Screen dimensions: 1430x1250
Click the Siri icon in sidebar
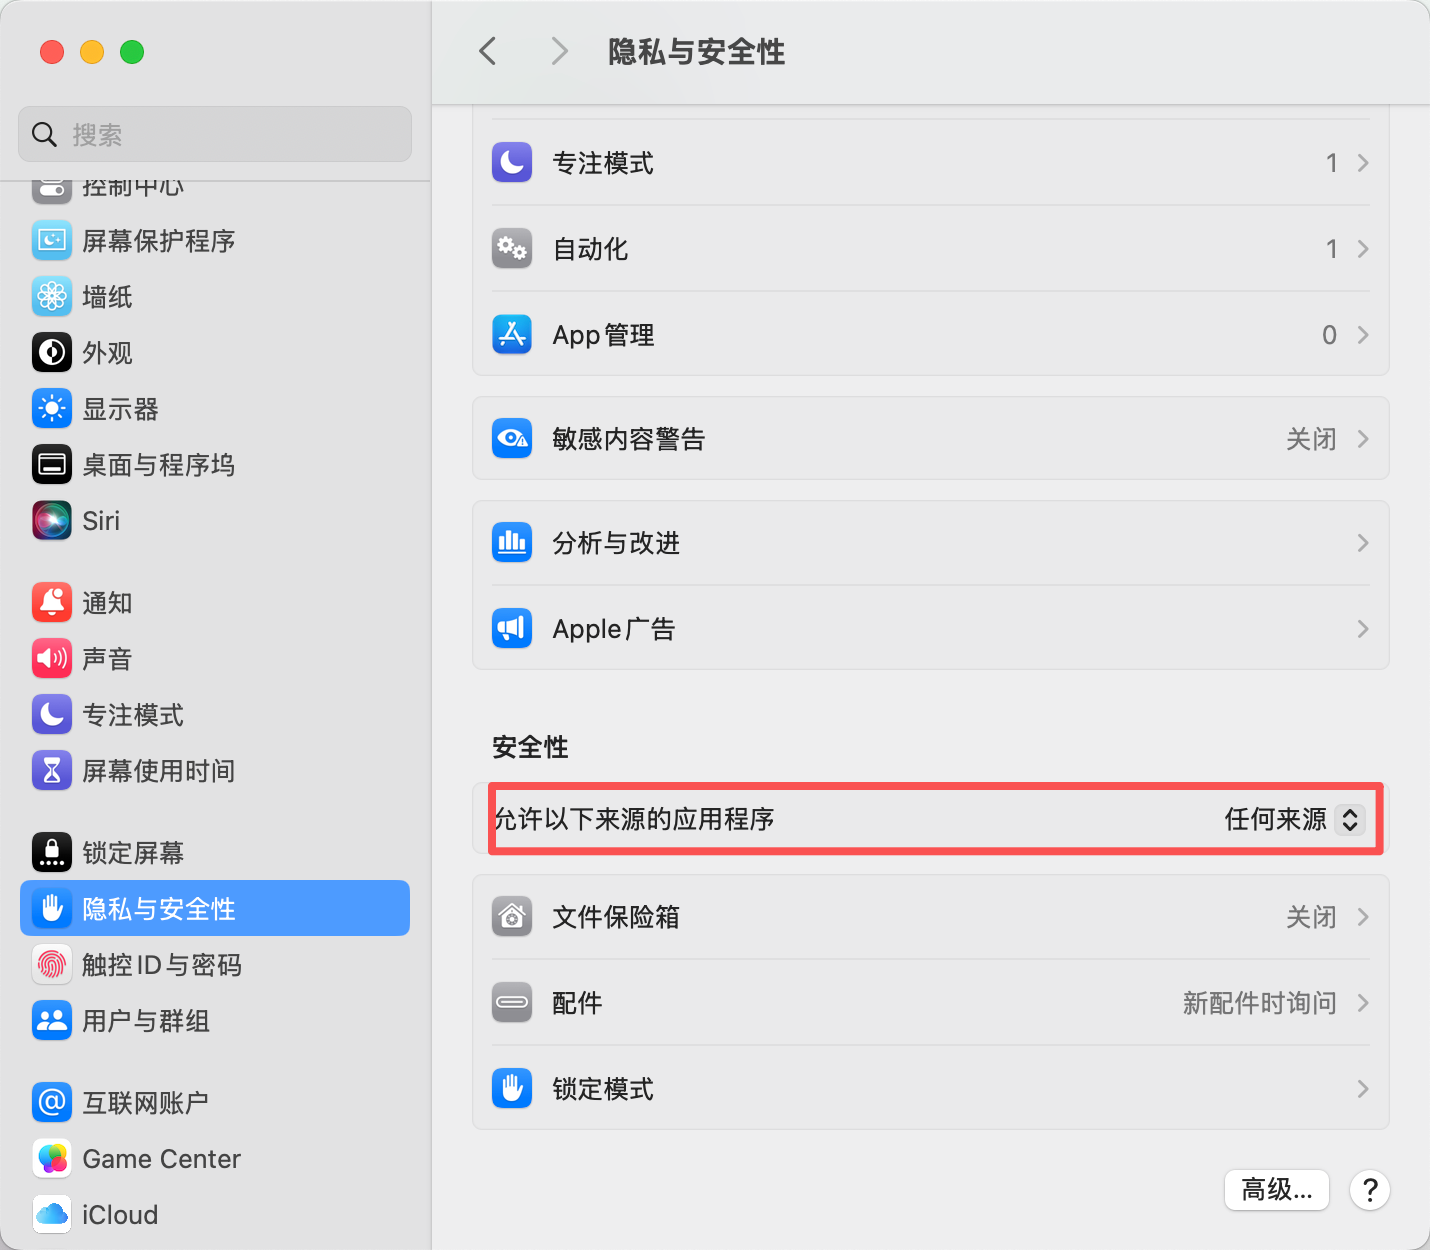coord(52,521)
